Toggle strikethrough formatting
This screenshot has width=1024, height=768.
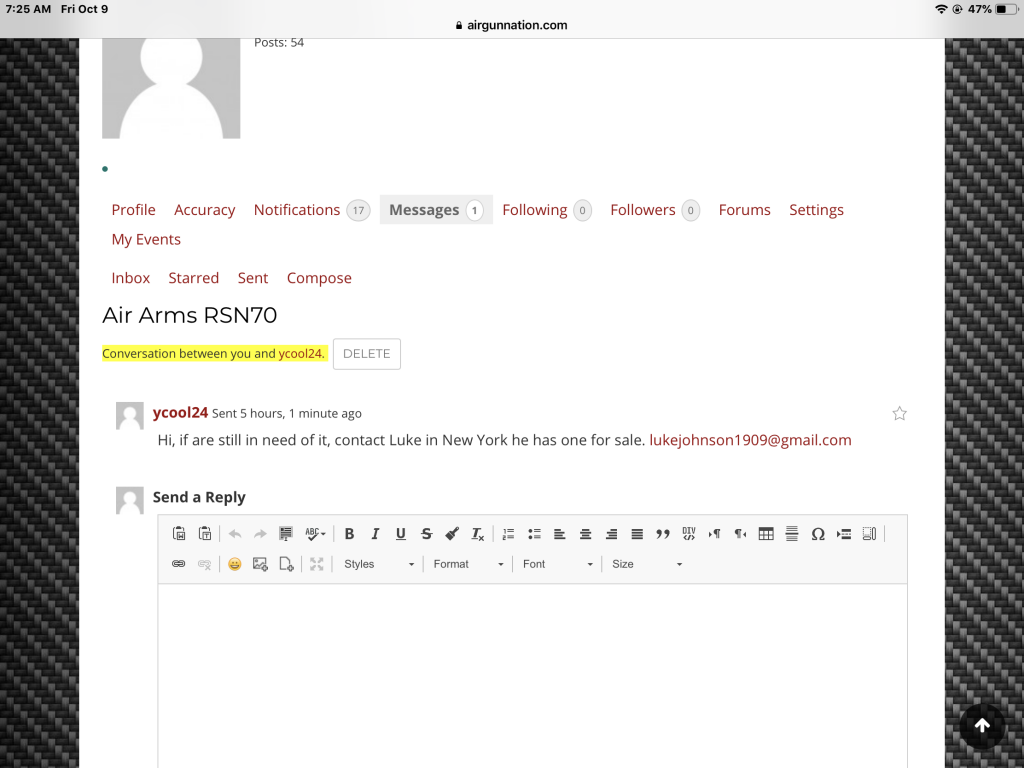[x=426, y=534]
